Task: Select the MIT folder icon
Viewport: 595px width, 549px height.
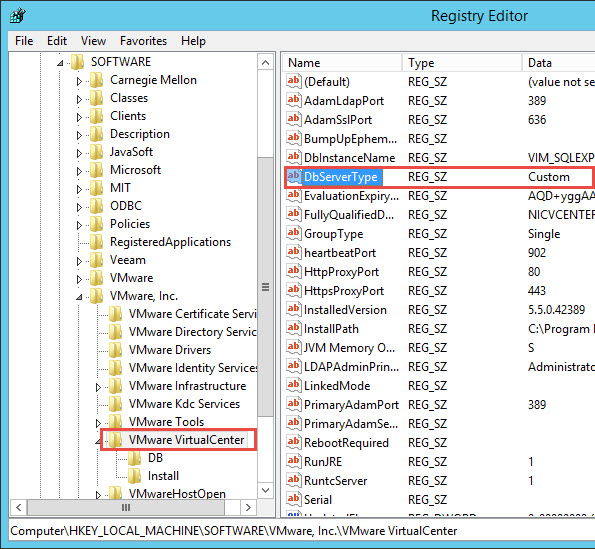Action: [x=96, y=188]
